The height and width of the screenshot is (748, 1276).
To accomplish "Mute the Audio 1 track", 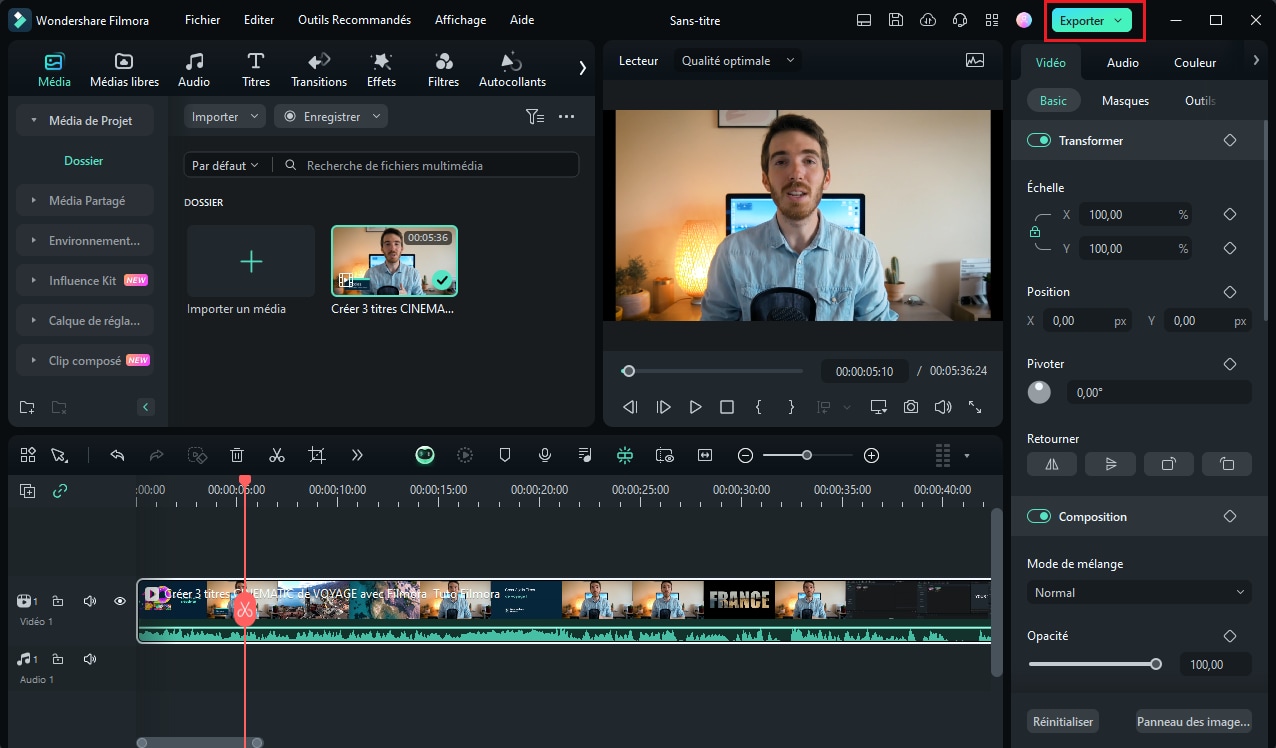I will (x=90, y=659).
